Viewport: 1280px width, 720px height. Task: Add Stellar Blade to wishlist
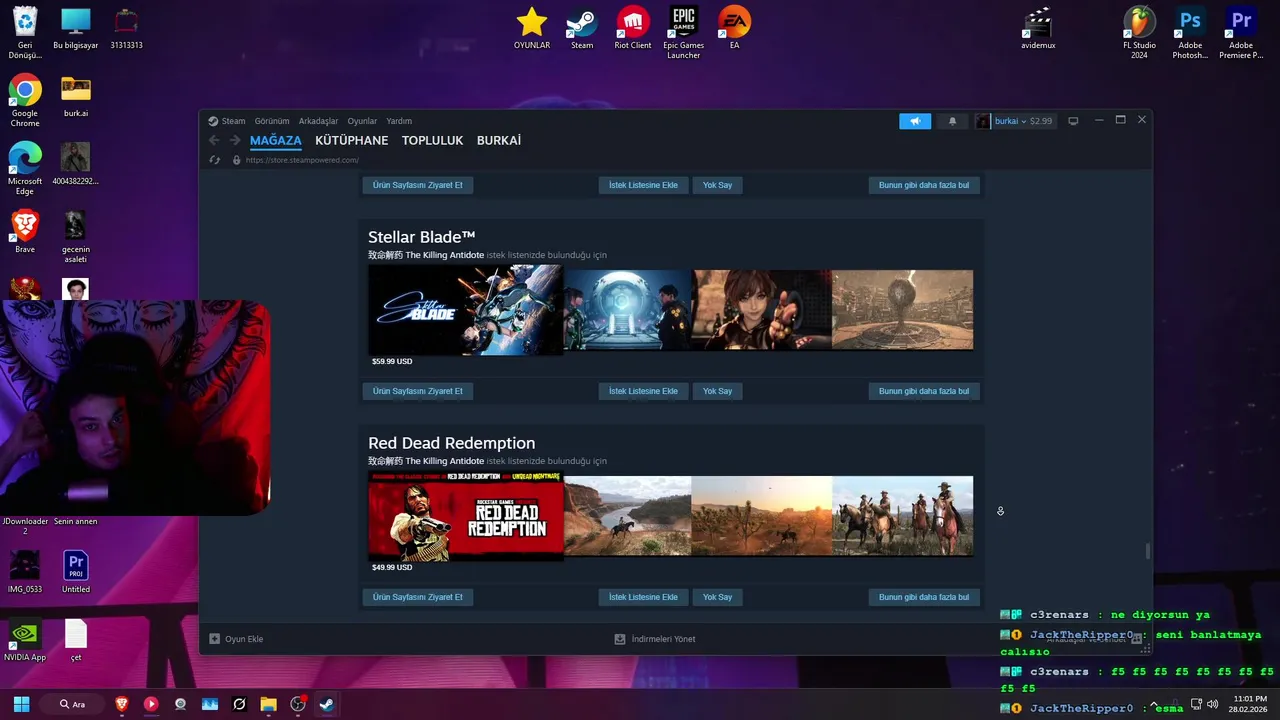643,391
